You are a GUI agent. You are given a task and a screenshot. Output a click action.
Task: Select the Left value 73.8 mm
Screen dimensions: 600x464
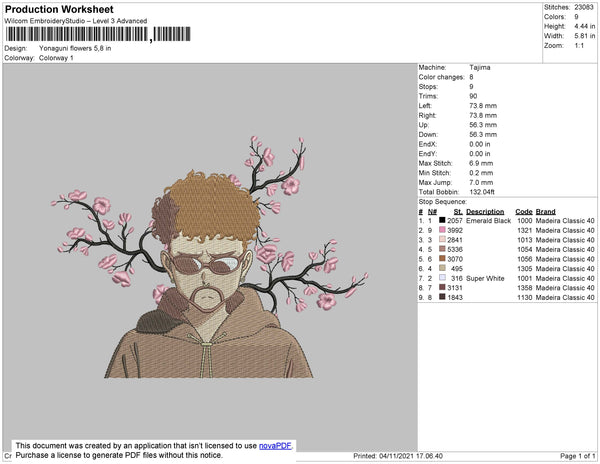(483, 106)
